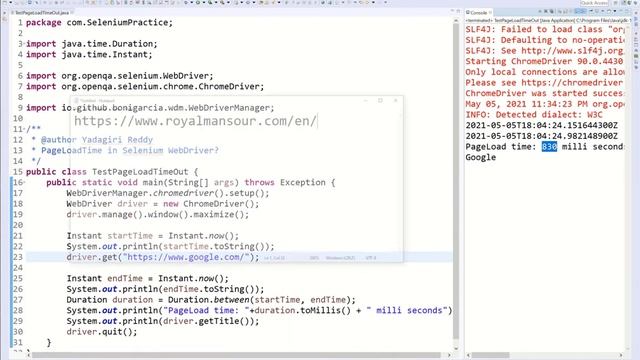Close the Notepad overlay window

(x=395, y=100)
